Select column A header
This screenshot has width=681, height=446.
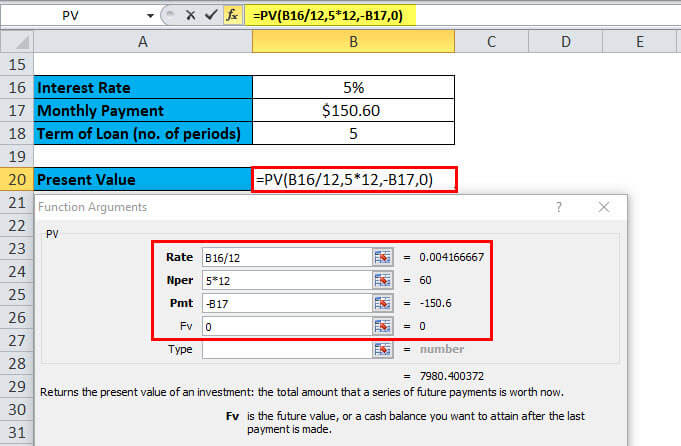(143, 42)
